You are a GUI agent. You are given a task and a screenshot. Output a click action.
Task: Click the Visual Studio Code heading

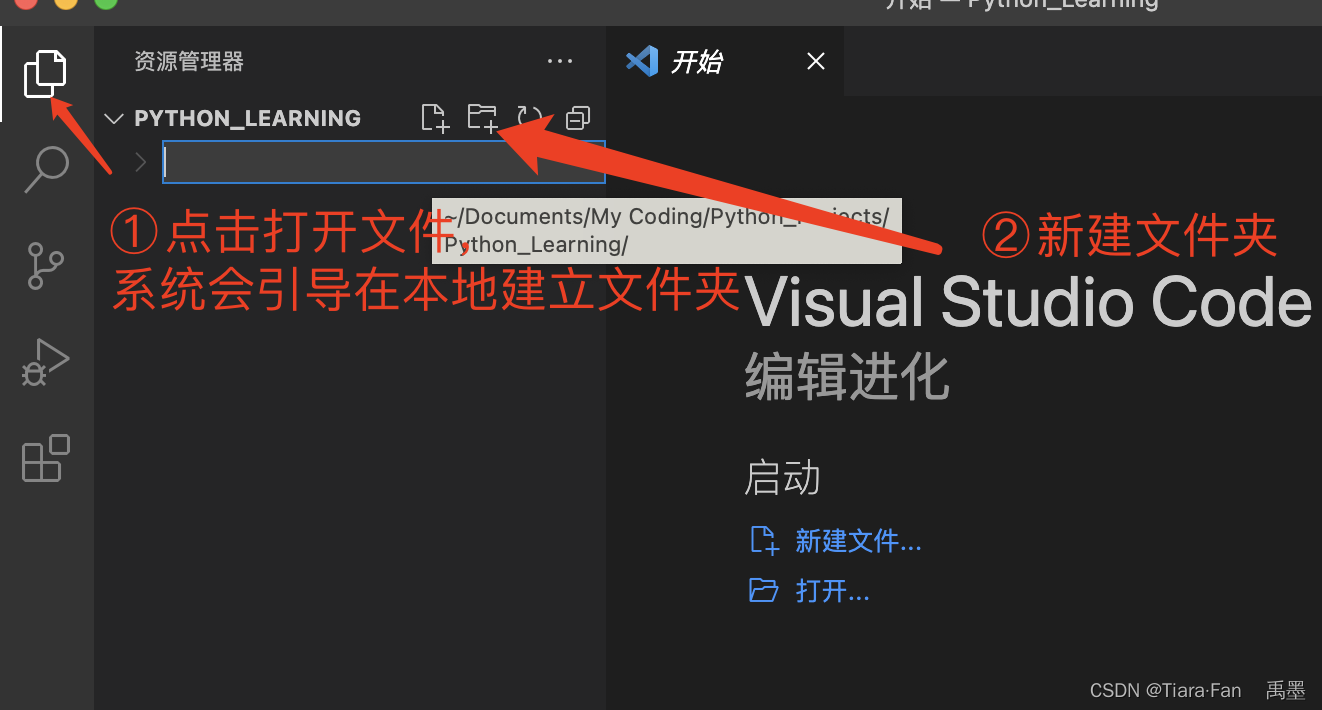tap(1028, 302)
